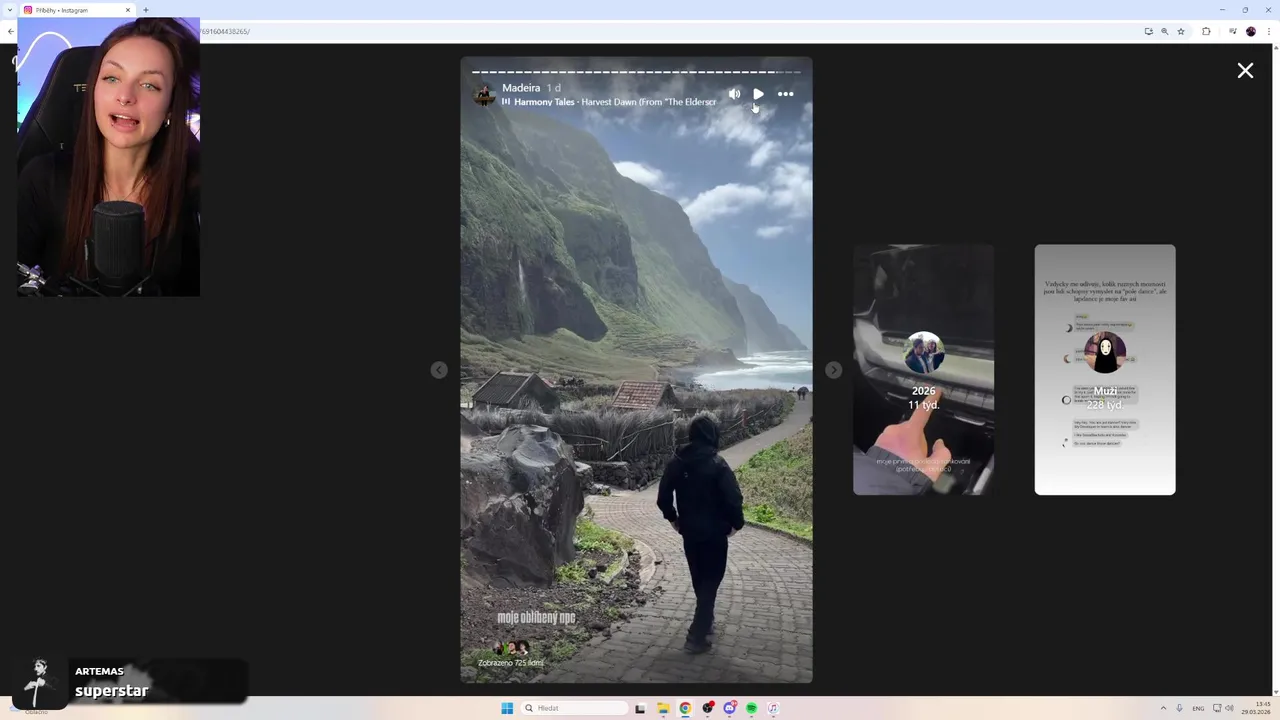Open the Apple Music taskbar icon
The image size is (1280, 720).
tap(773, 708)
